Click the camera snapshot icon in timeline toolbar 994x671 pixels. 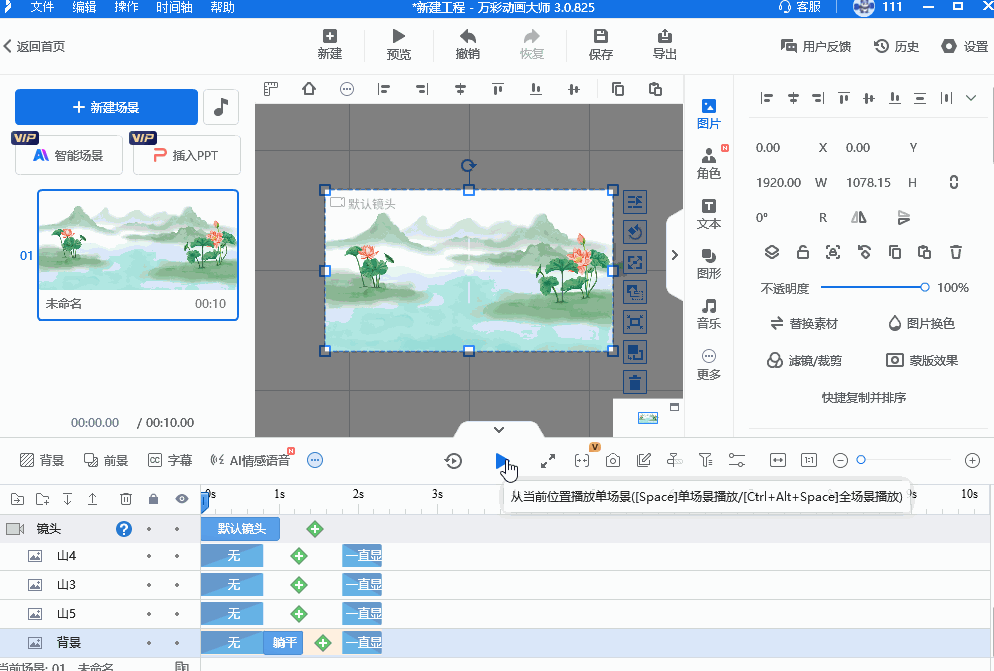point(613,460)
